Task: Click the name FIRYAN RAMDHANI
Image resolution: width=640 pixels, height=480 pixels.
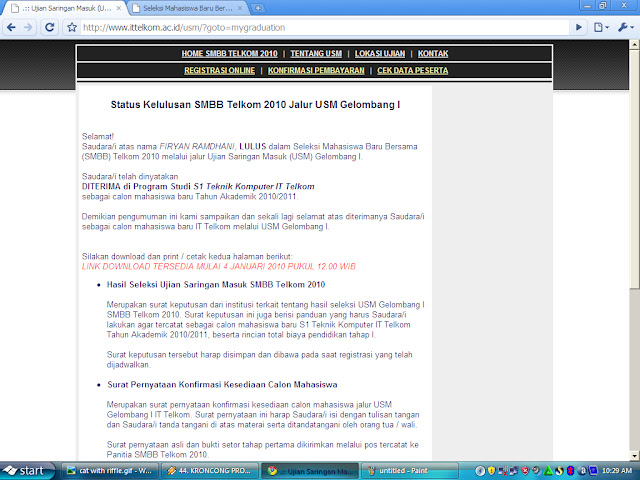Action: click(197, 146)
